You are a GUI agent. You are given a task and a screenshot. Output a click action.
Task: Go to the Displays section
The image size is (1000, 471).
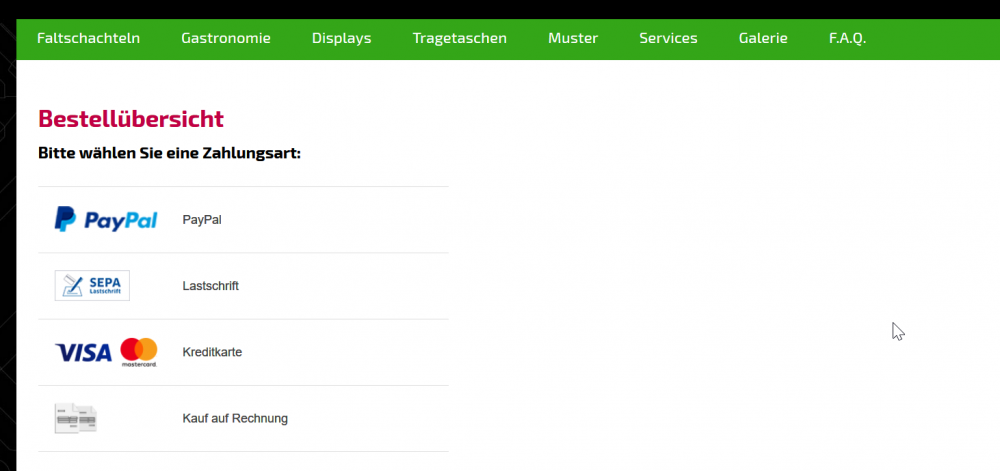point(341,38)
